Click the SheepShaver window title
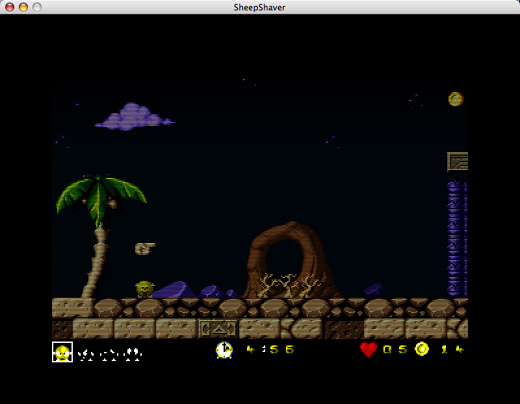520x404 pixels. (x=259, y=7)
